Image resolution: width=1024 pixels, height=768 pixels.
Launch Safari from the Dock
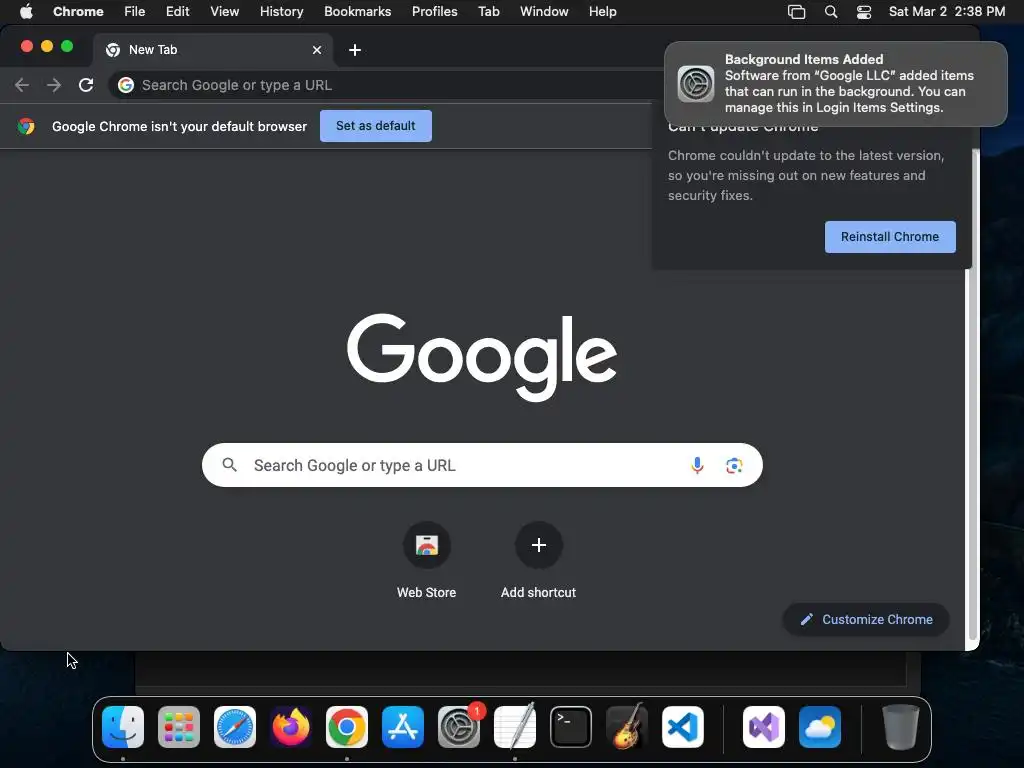click(235, 727)
